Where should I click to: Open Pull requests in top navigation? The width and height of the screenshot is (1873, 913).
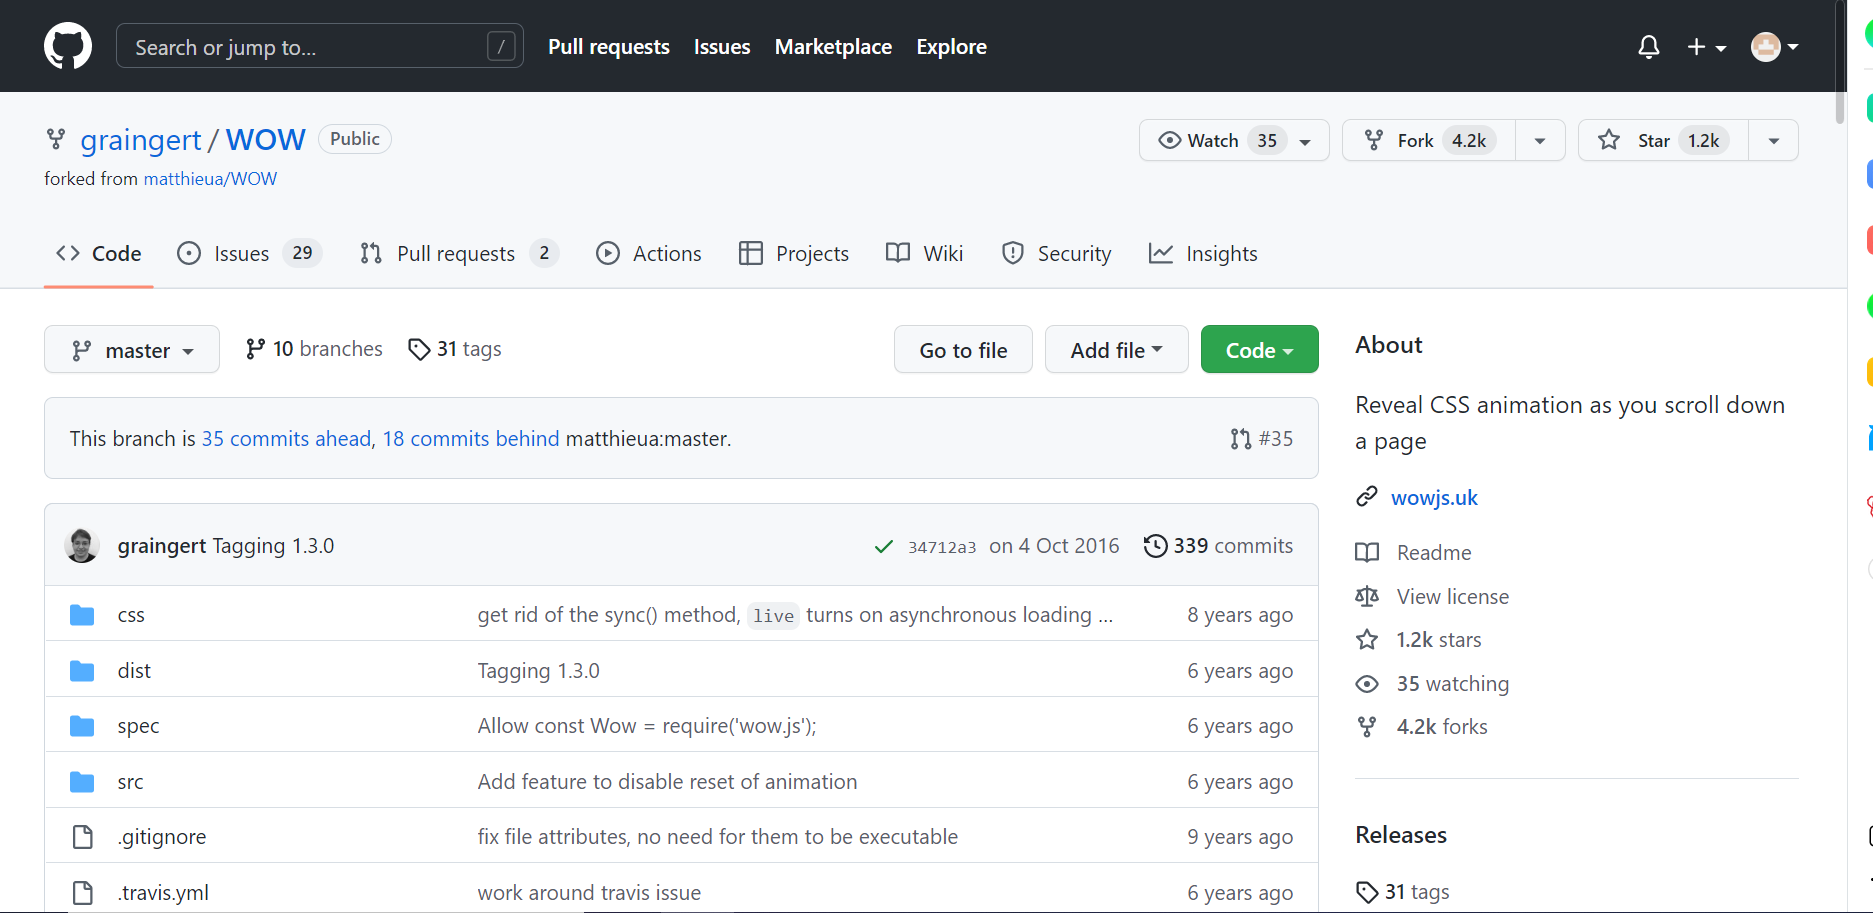tap(609, 47)
